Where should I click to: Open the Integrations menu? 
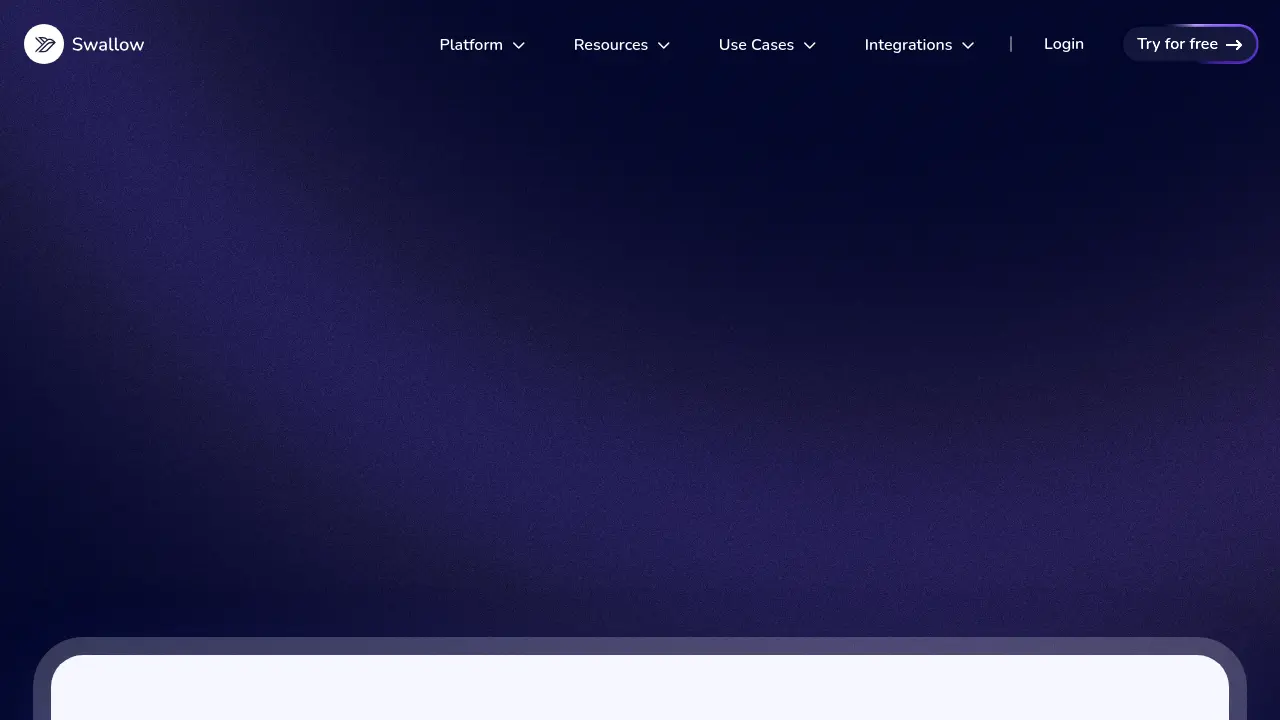pos(908,45)
